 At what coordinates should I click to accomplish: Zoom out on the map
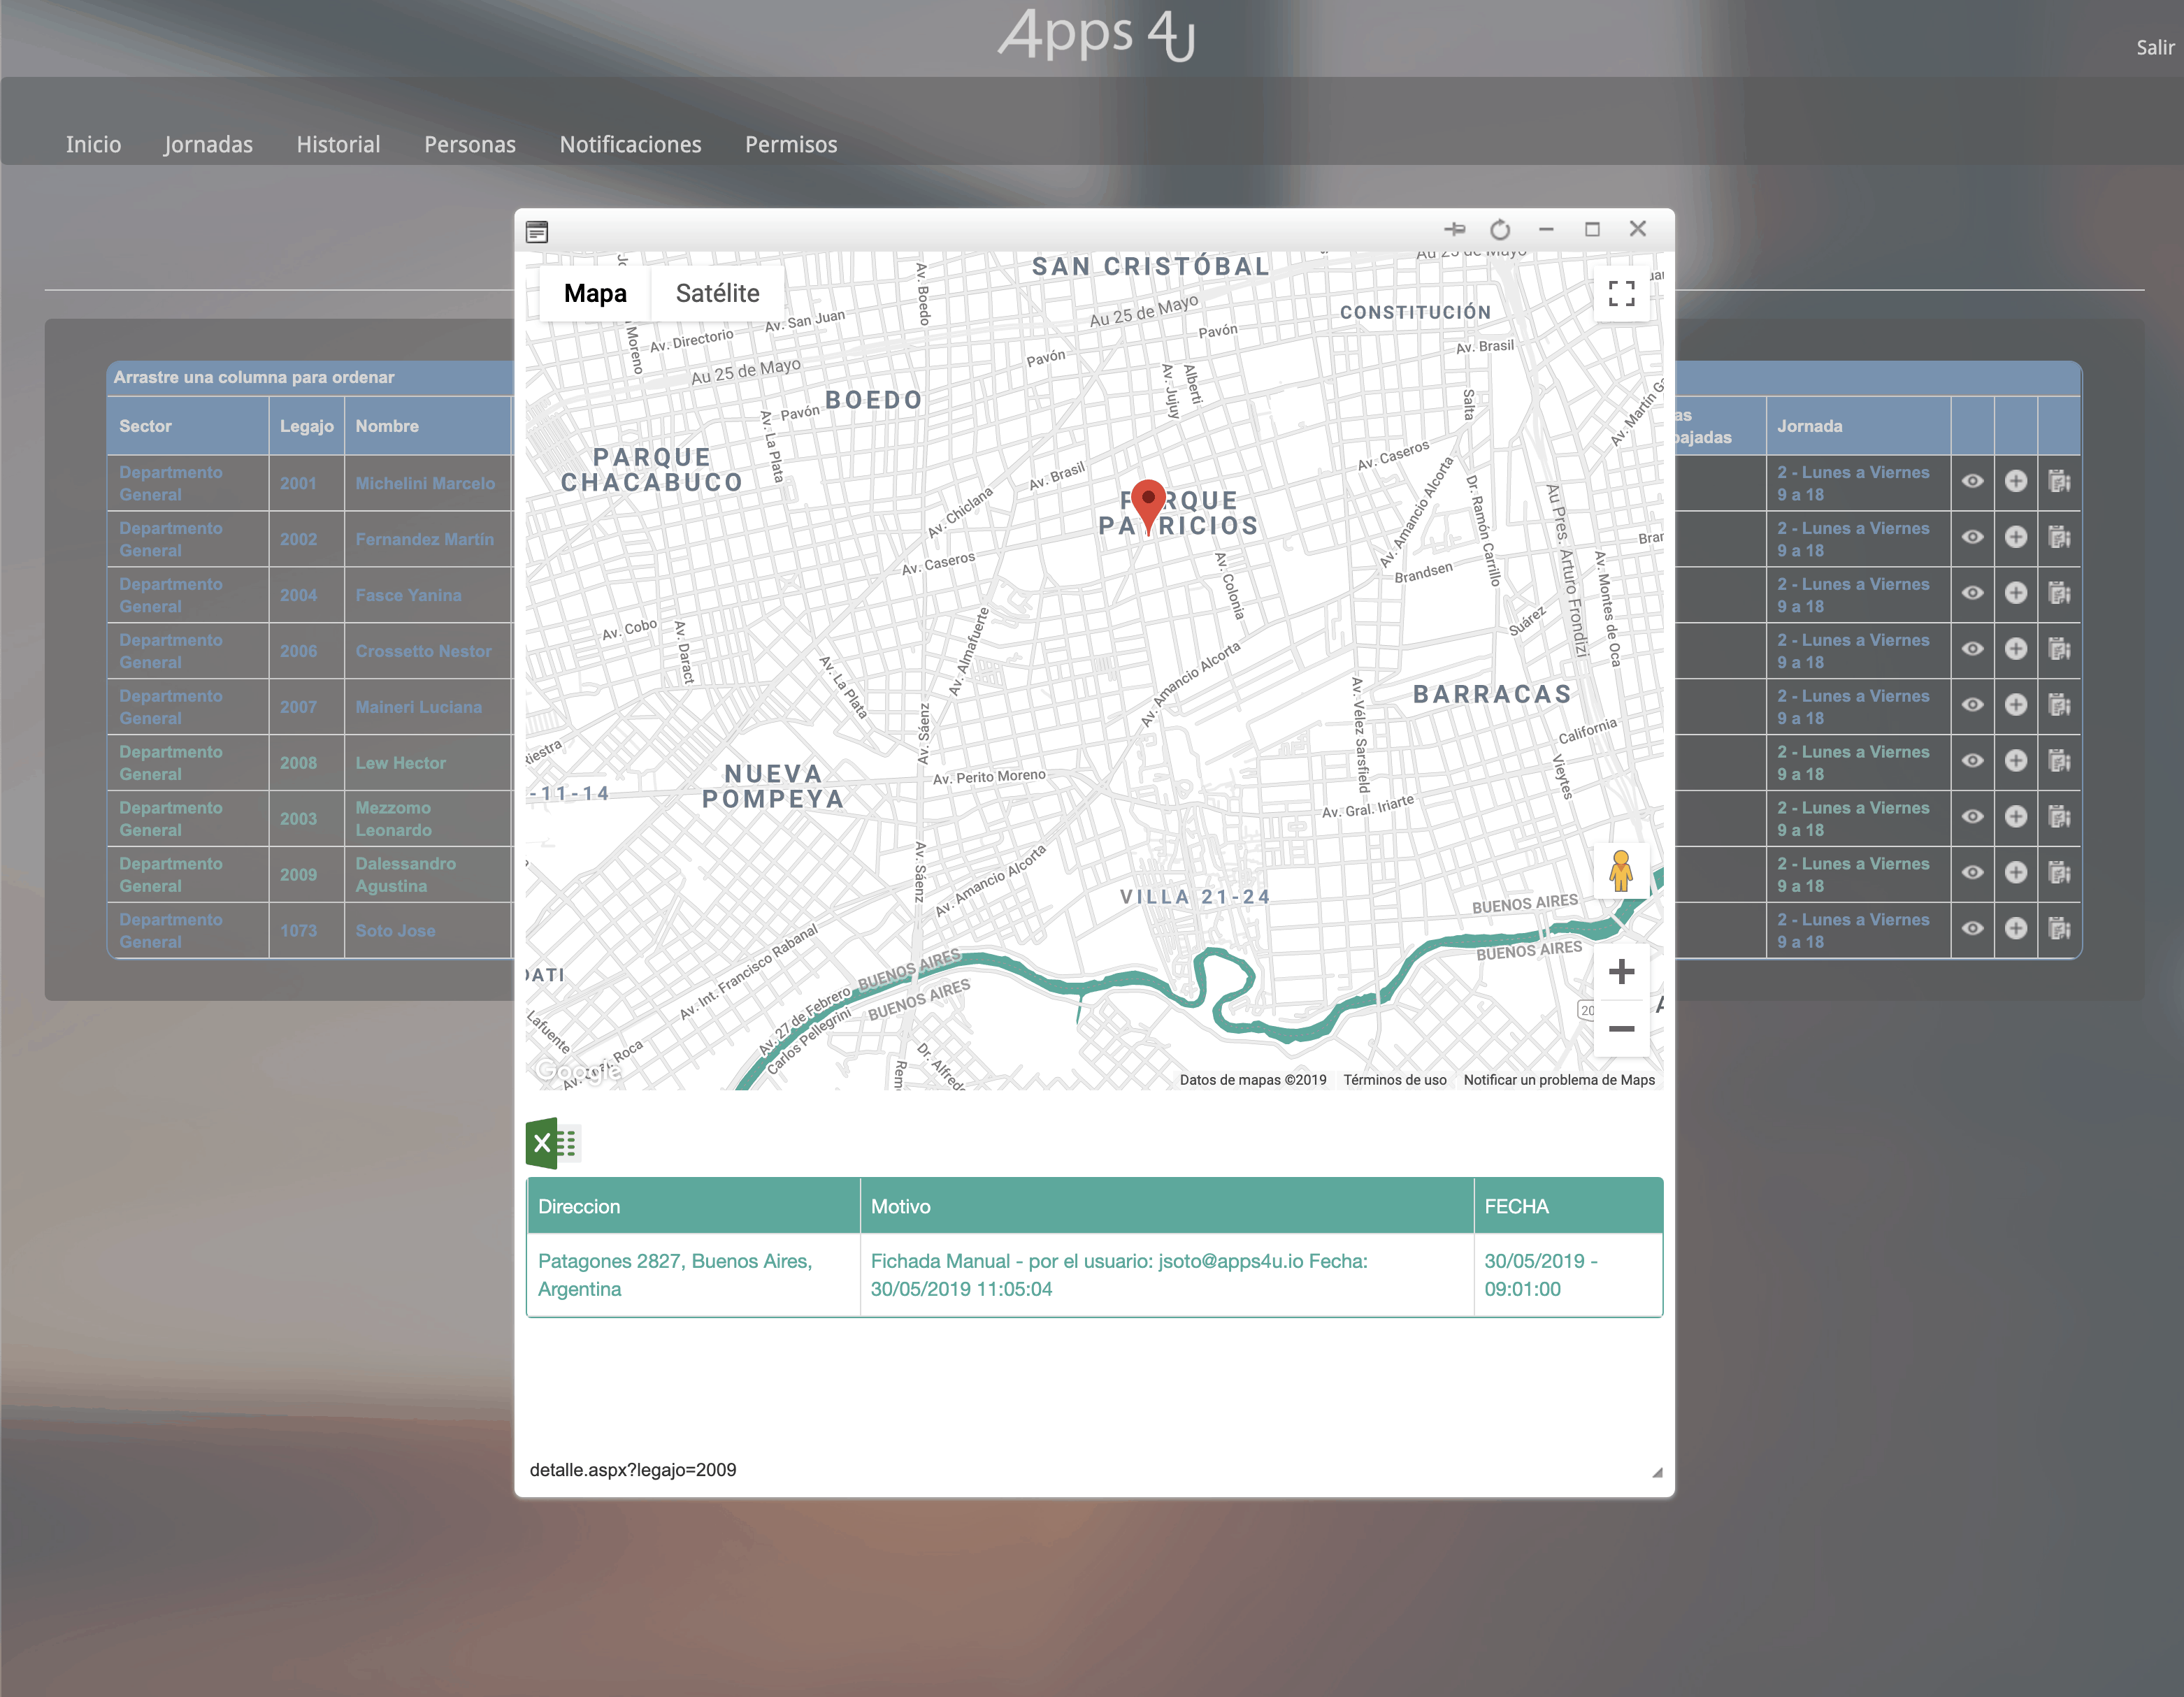(1621, 1028)
